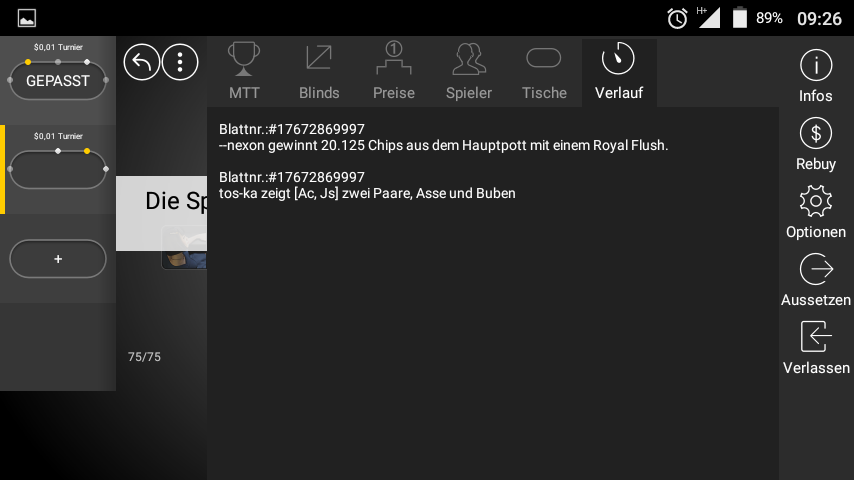
Task: Switch to the Tische tab
Action: pos(544,72)
